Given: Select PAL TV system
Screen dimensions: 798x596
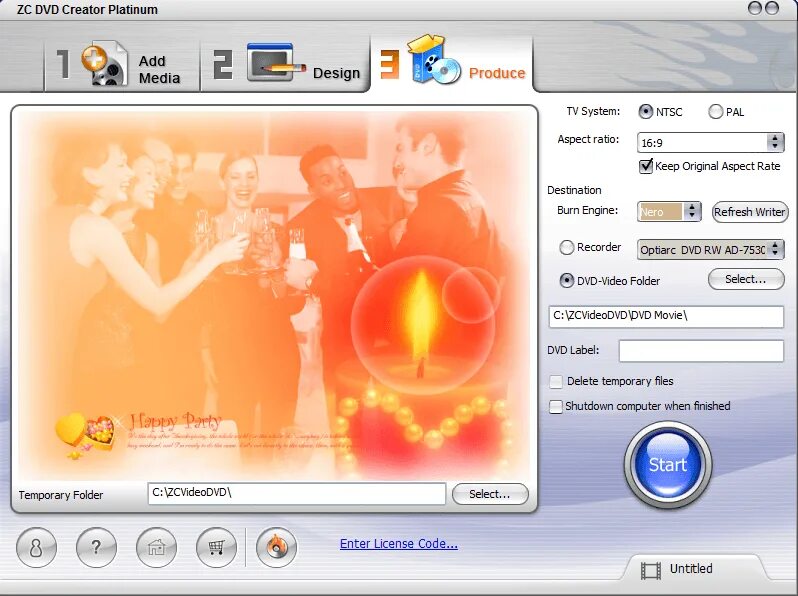Looking at the screenshot, I should pyautogui.click(x=716, y=111).
